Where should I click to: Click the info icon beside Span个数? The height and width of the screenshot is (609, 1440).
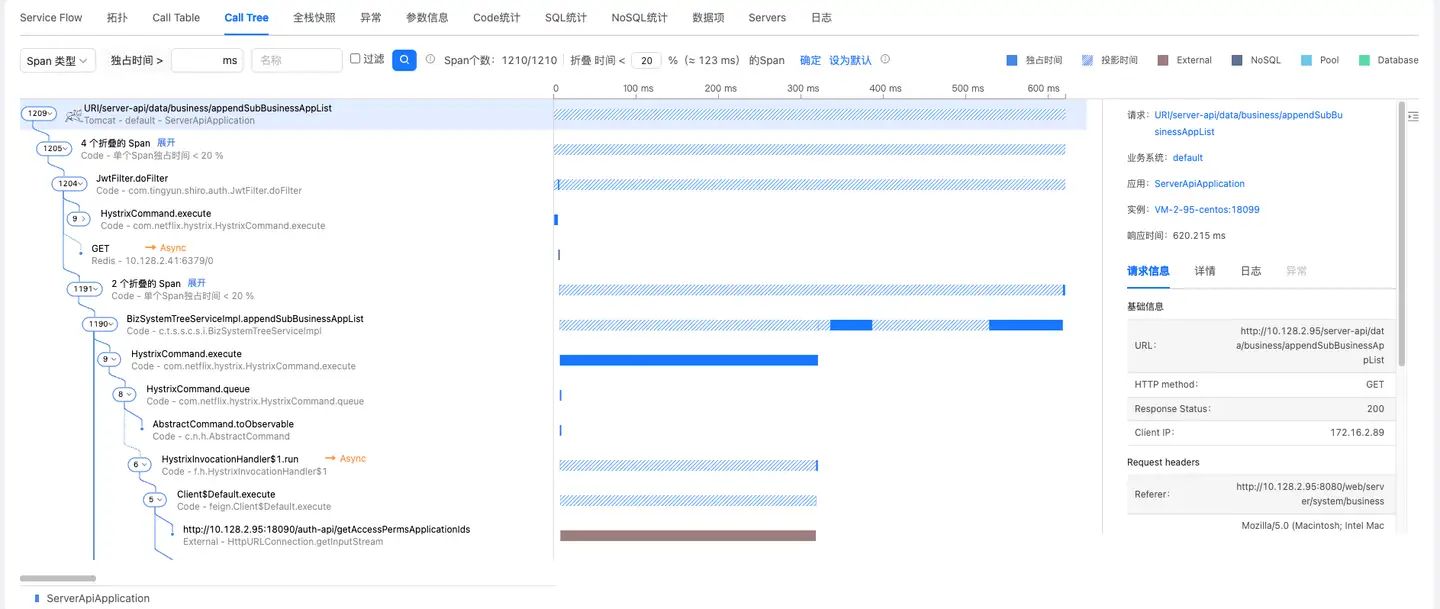pyautogui.click(x=430, y=60)
